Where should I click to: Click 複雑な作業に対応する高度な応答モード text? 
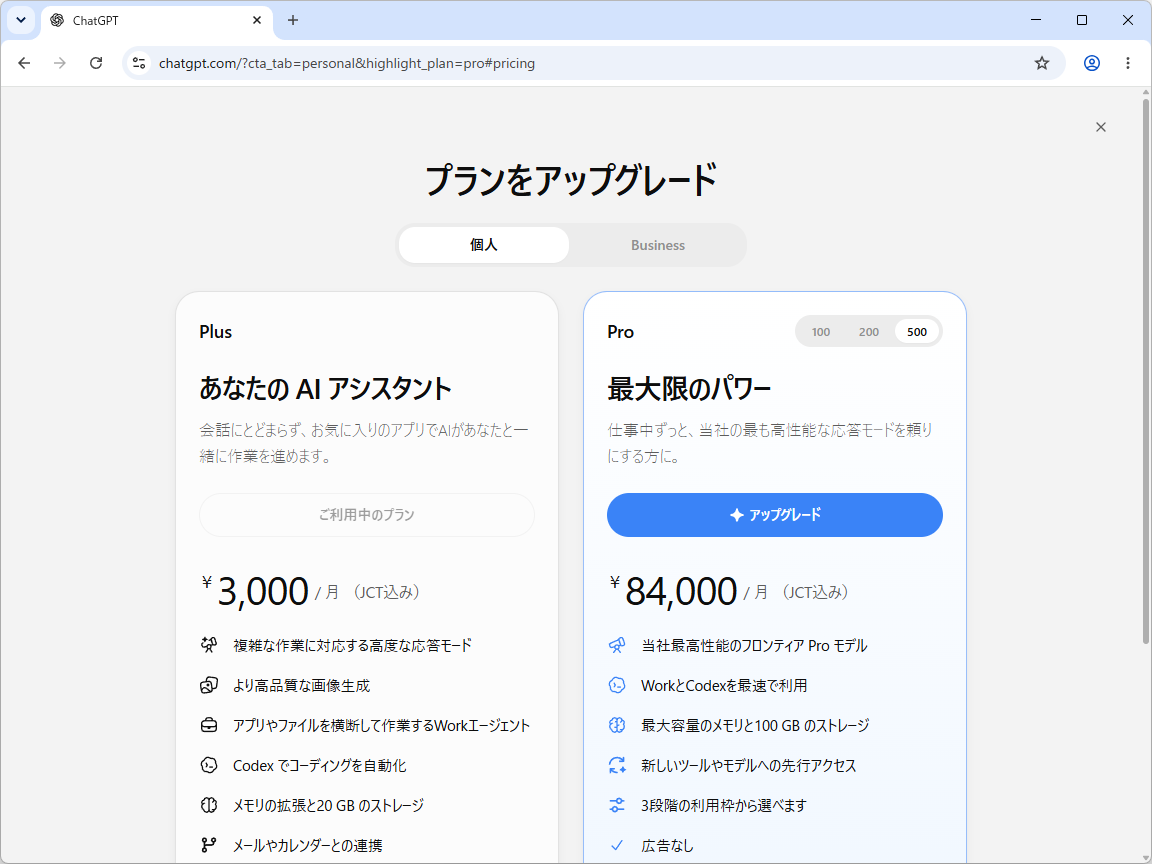(353, 646)
